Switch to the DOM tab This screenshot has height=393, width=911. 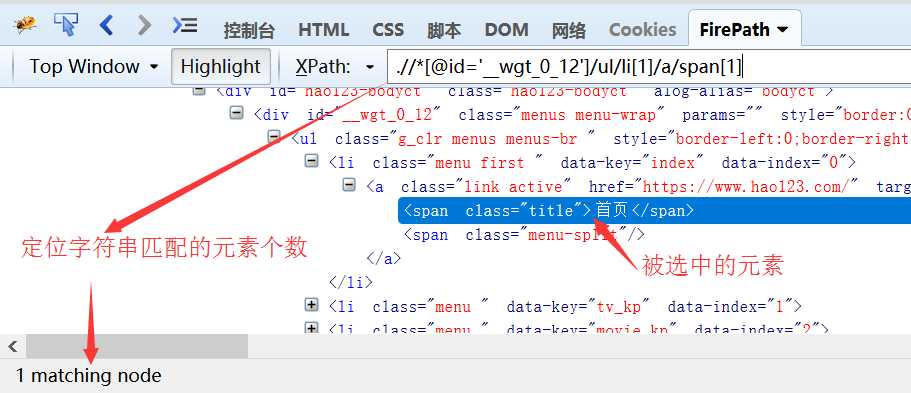coord(506,30)
